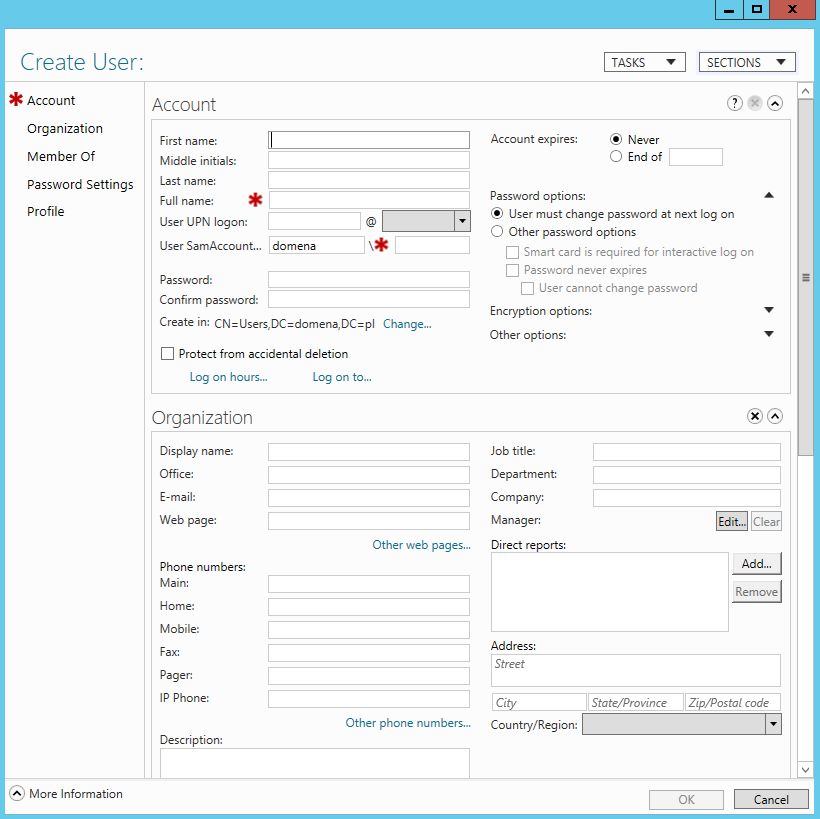Focus the Street address field
This screenshot has height=819, width=820.
tap(635, 670)
